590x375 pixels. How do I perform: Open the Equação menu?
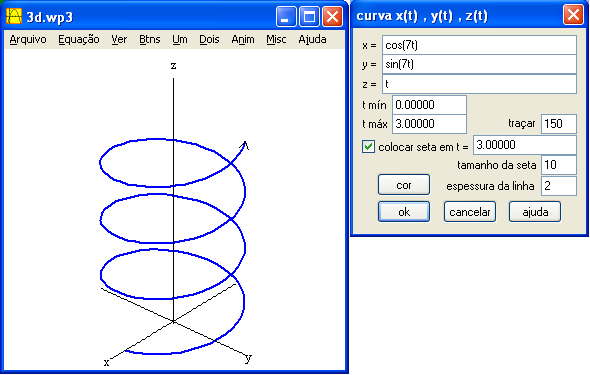coord(79,39)
